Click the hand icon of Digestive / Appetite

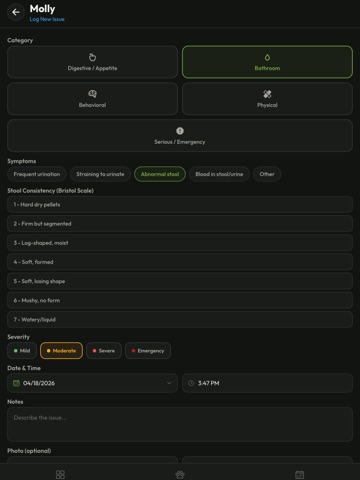(x=92, y=57)
